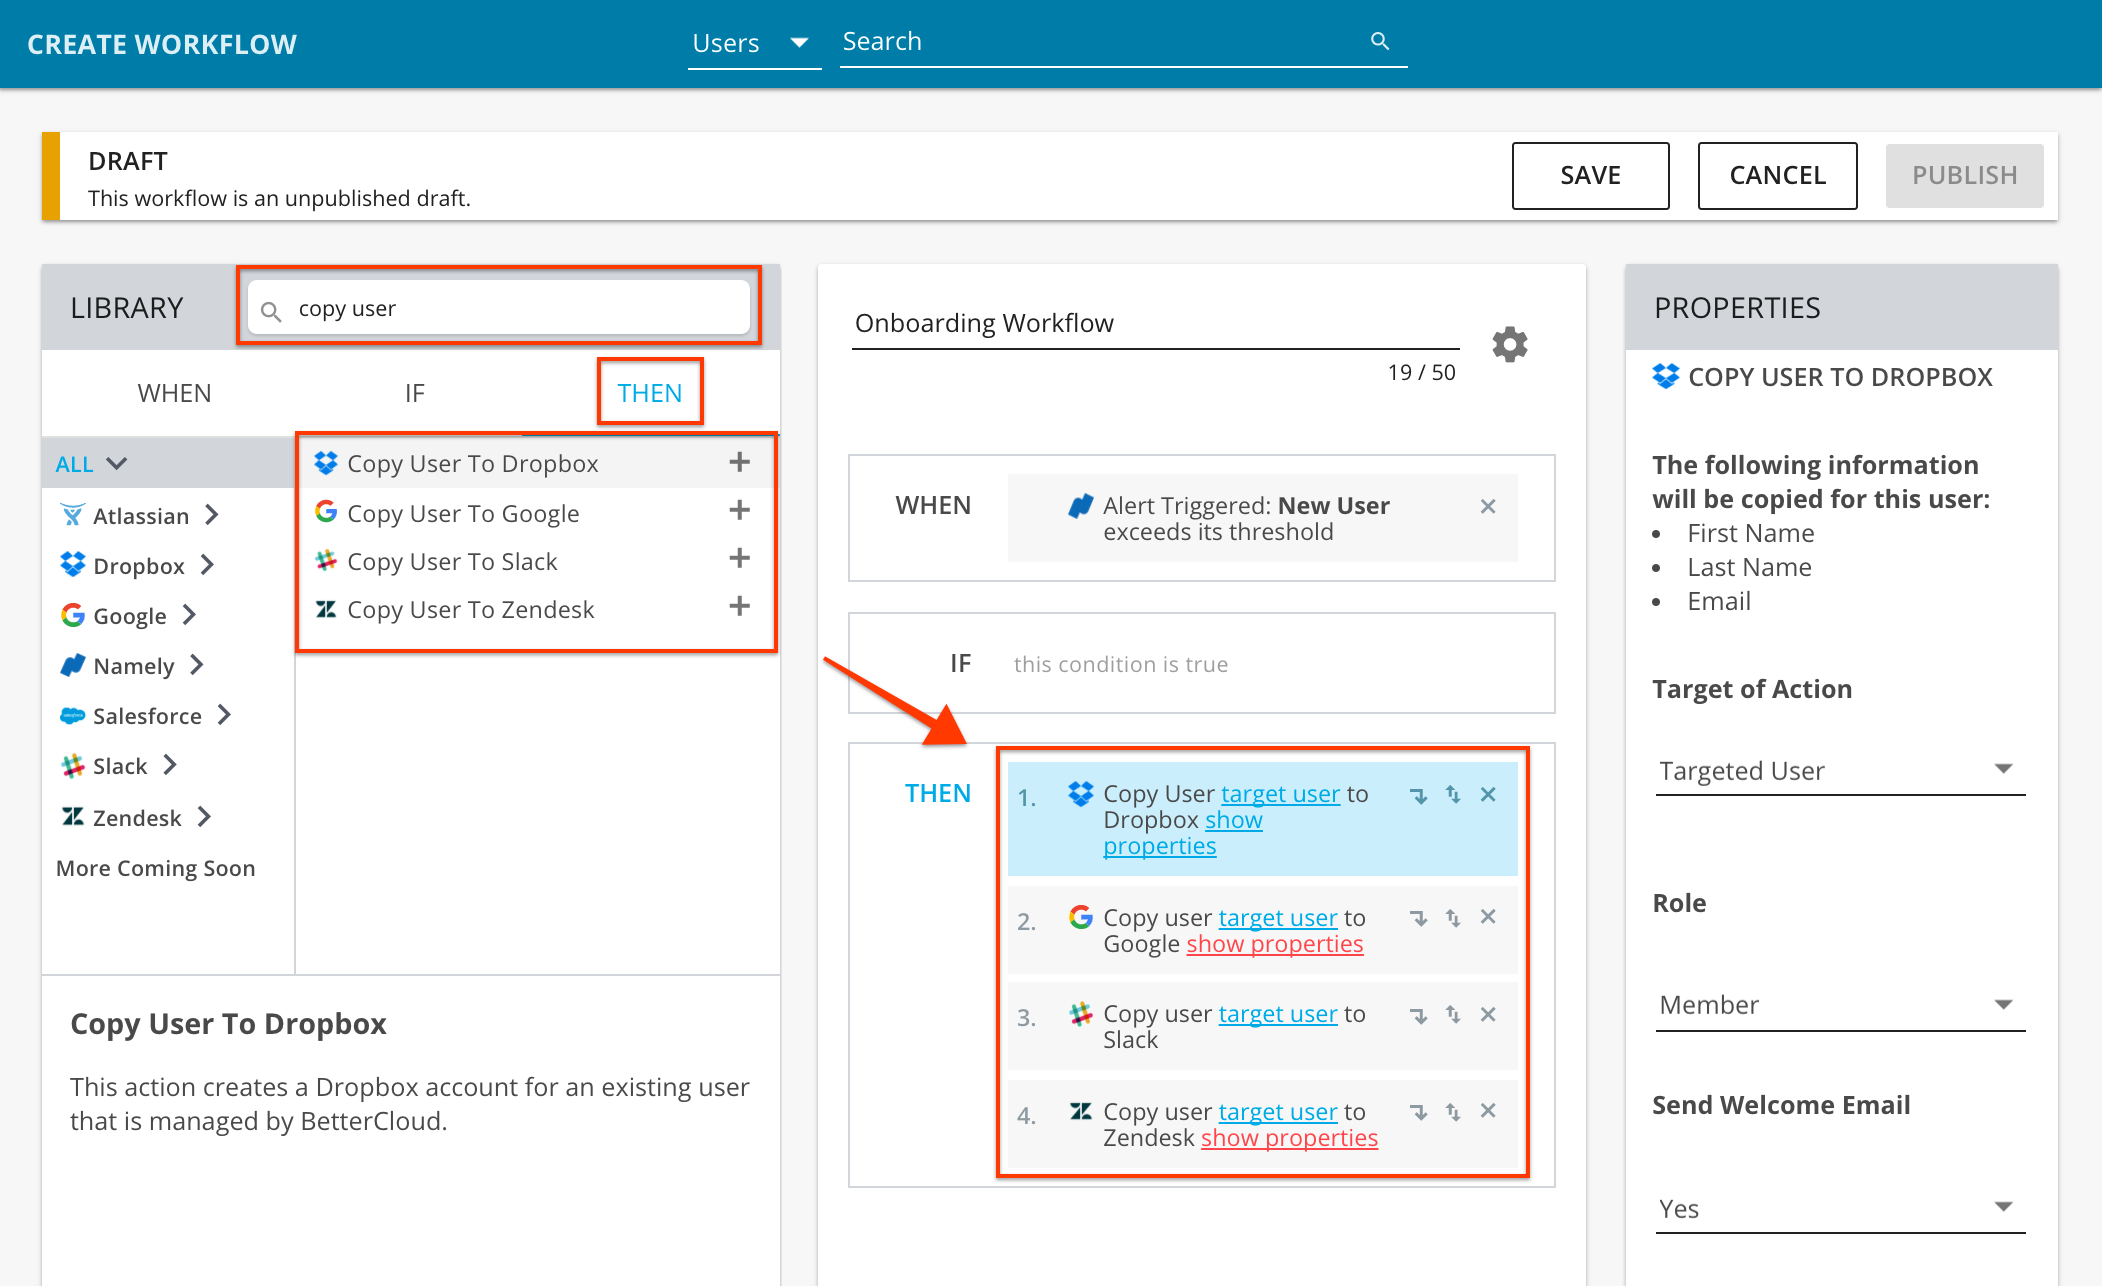Open Send Welcome Email Yes dropdown
This screenshot has width=2102, height=1286.
pyautogui.click(x=1840, y=1208)
